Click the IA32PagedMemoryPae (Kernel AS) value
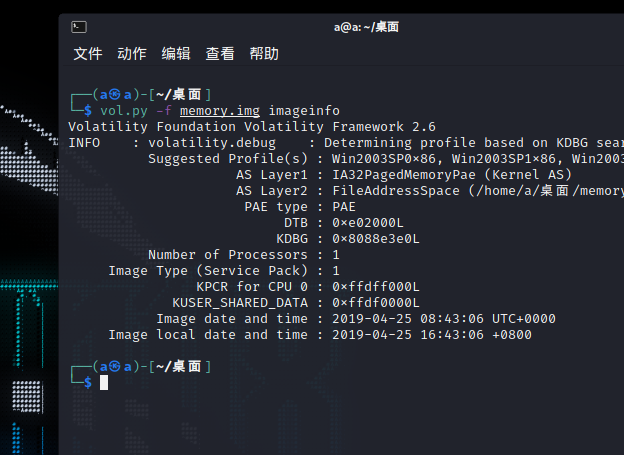 pyautogui.click(x=452, y=175)
